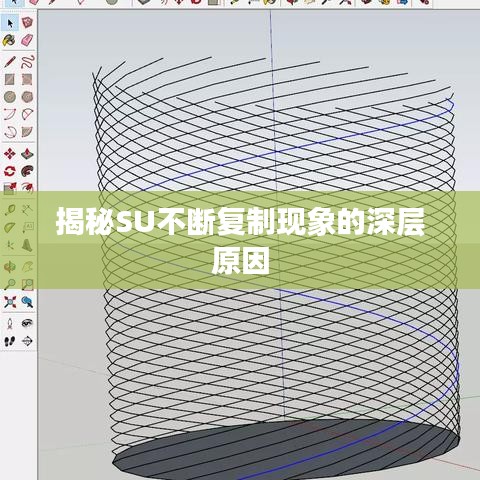The height and width of the screenshot is (480, 480).
Task: Choose the Orbit tool
Action: click(x=10, y=267)
